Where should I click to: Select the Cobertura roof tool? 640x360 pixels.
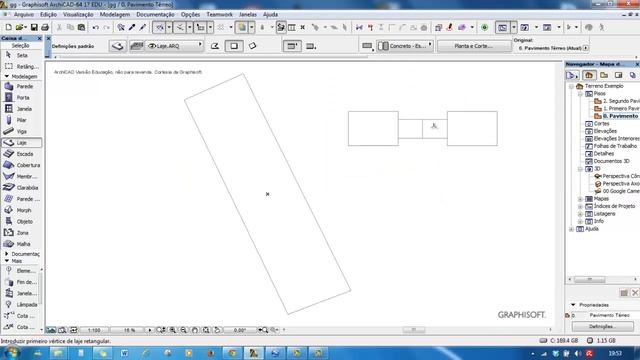(21, 165)
